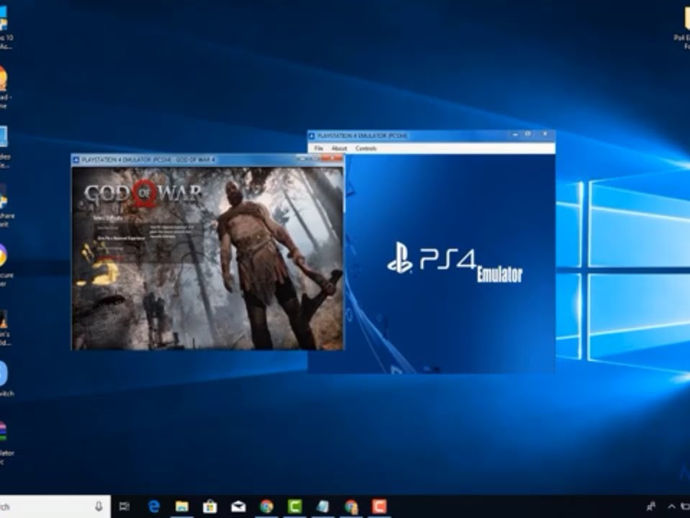
Task: Open File Explorer from the taskbar
Action: pos(182,507)
